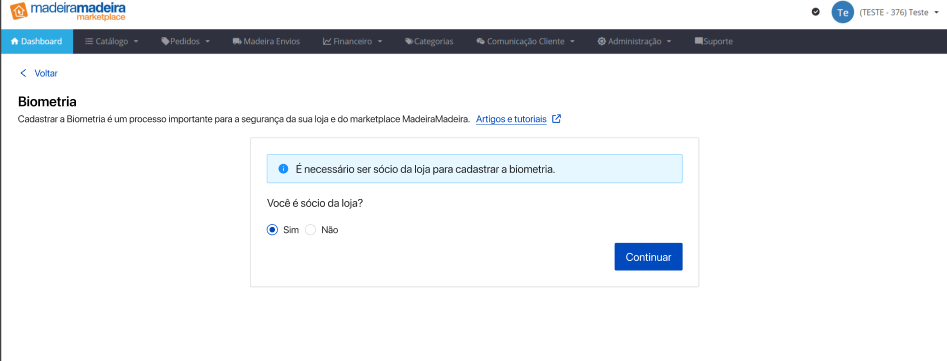Open the Artigos e tutoriais link
The height and width of the screenshot is (361, 947).
(511, 119)
